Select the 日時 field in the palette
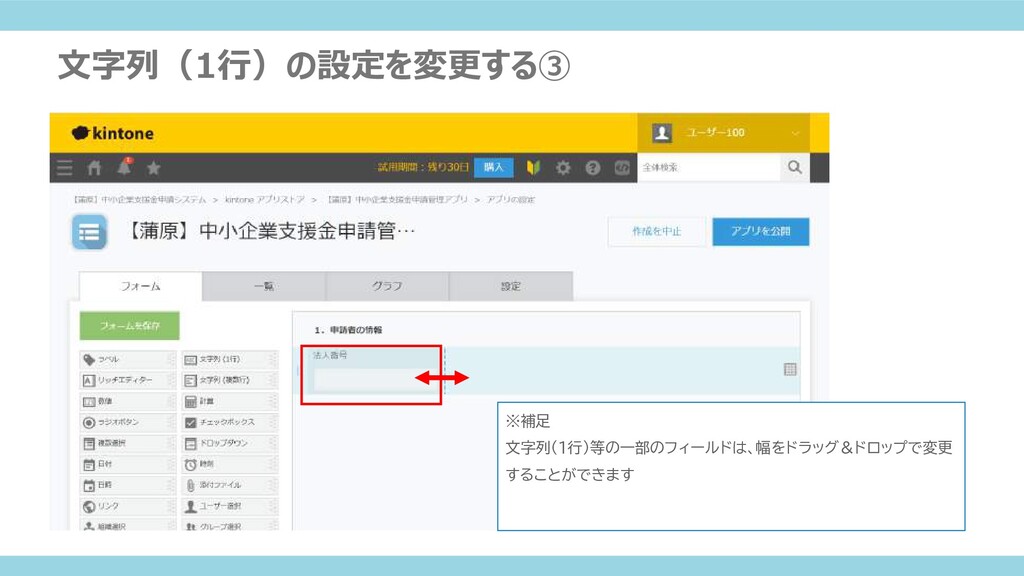1024x576 pixels. [127, 485]
